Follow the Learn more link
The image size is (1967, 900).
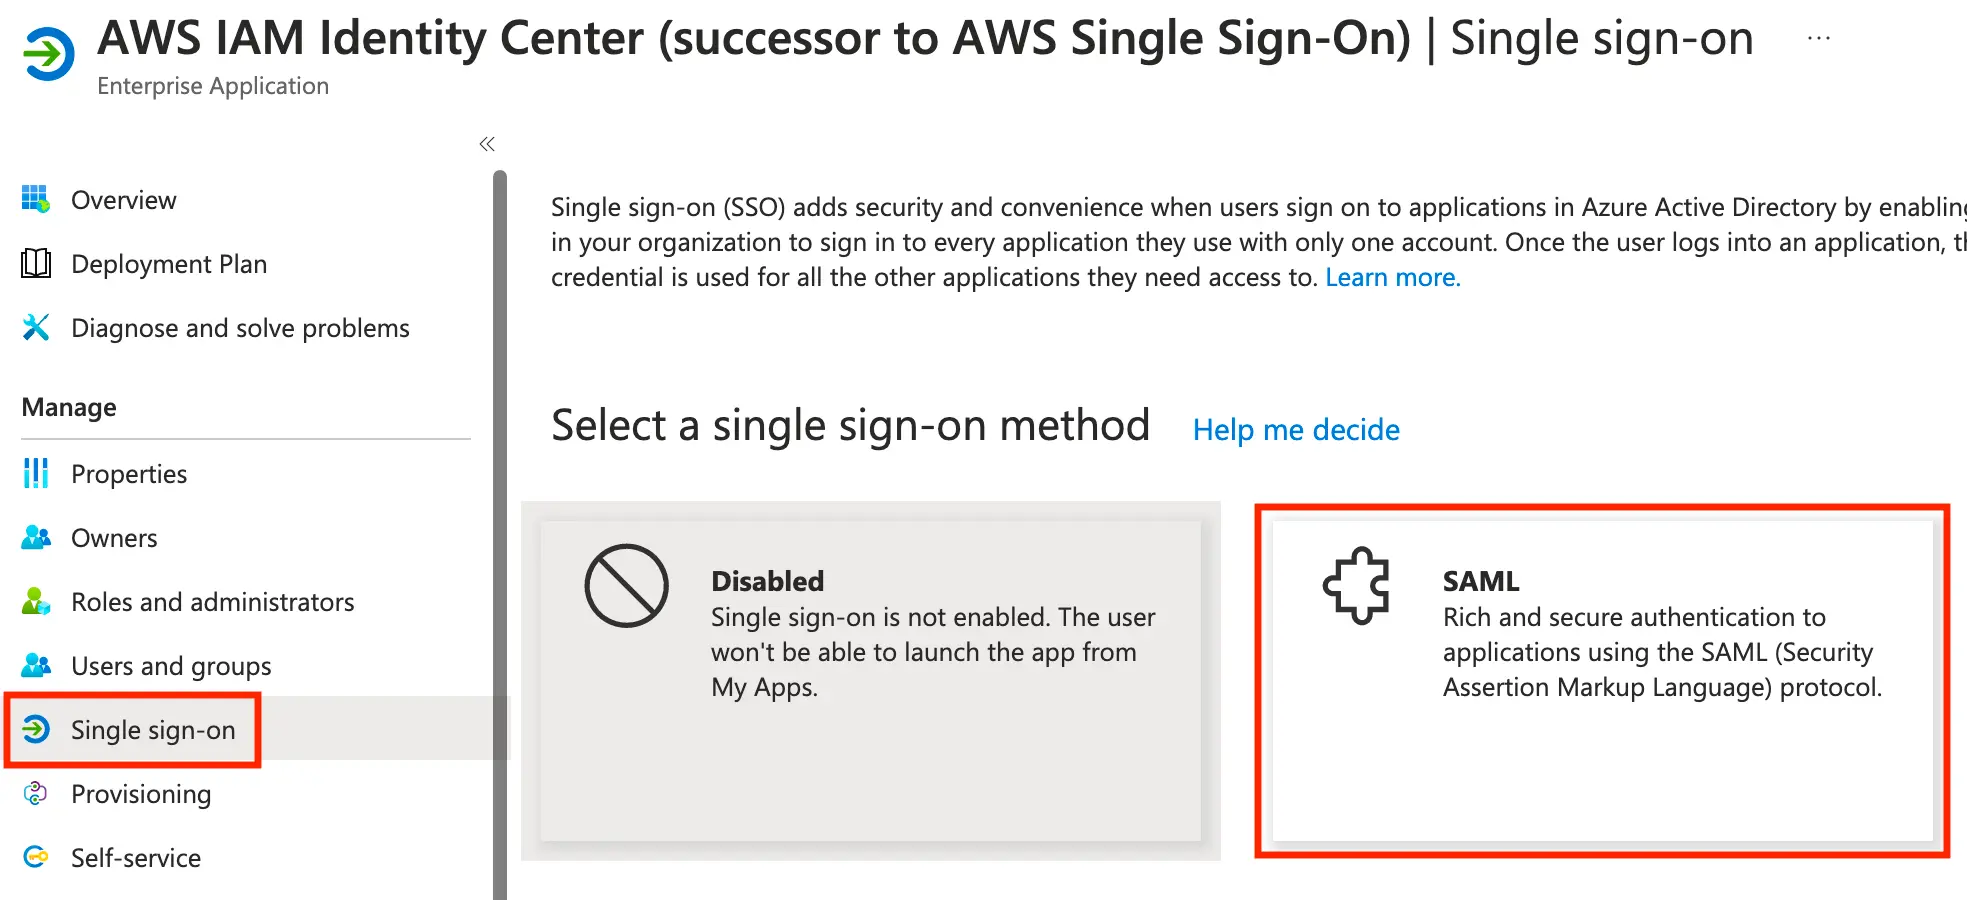click(1392, 277)
